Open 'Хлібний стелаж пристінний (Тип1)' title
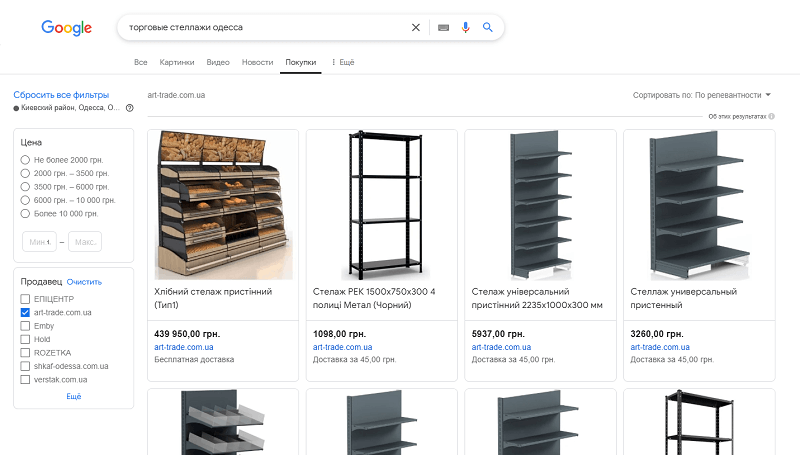The width and height of the screenshot is (800, 455). (x=213, y=298)
